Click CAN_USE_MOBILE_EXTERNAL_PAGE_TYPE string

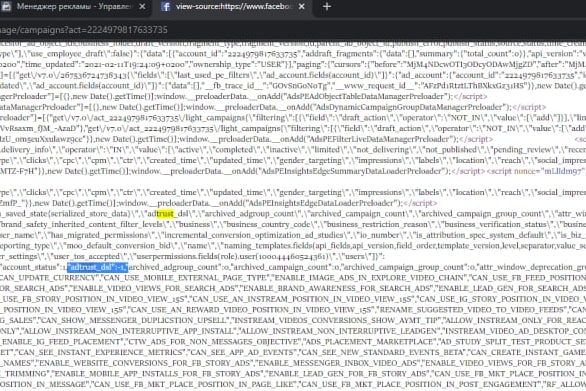(x=186, y=278)
